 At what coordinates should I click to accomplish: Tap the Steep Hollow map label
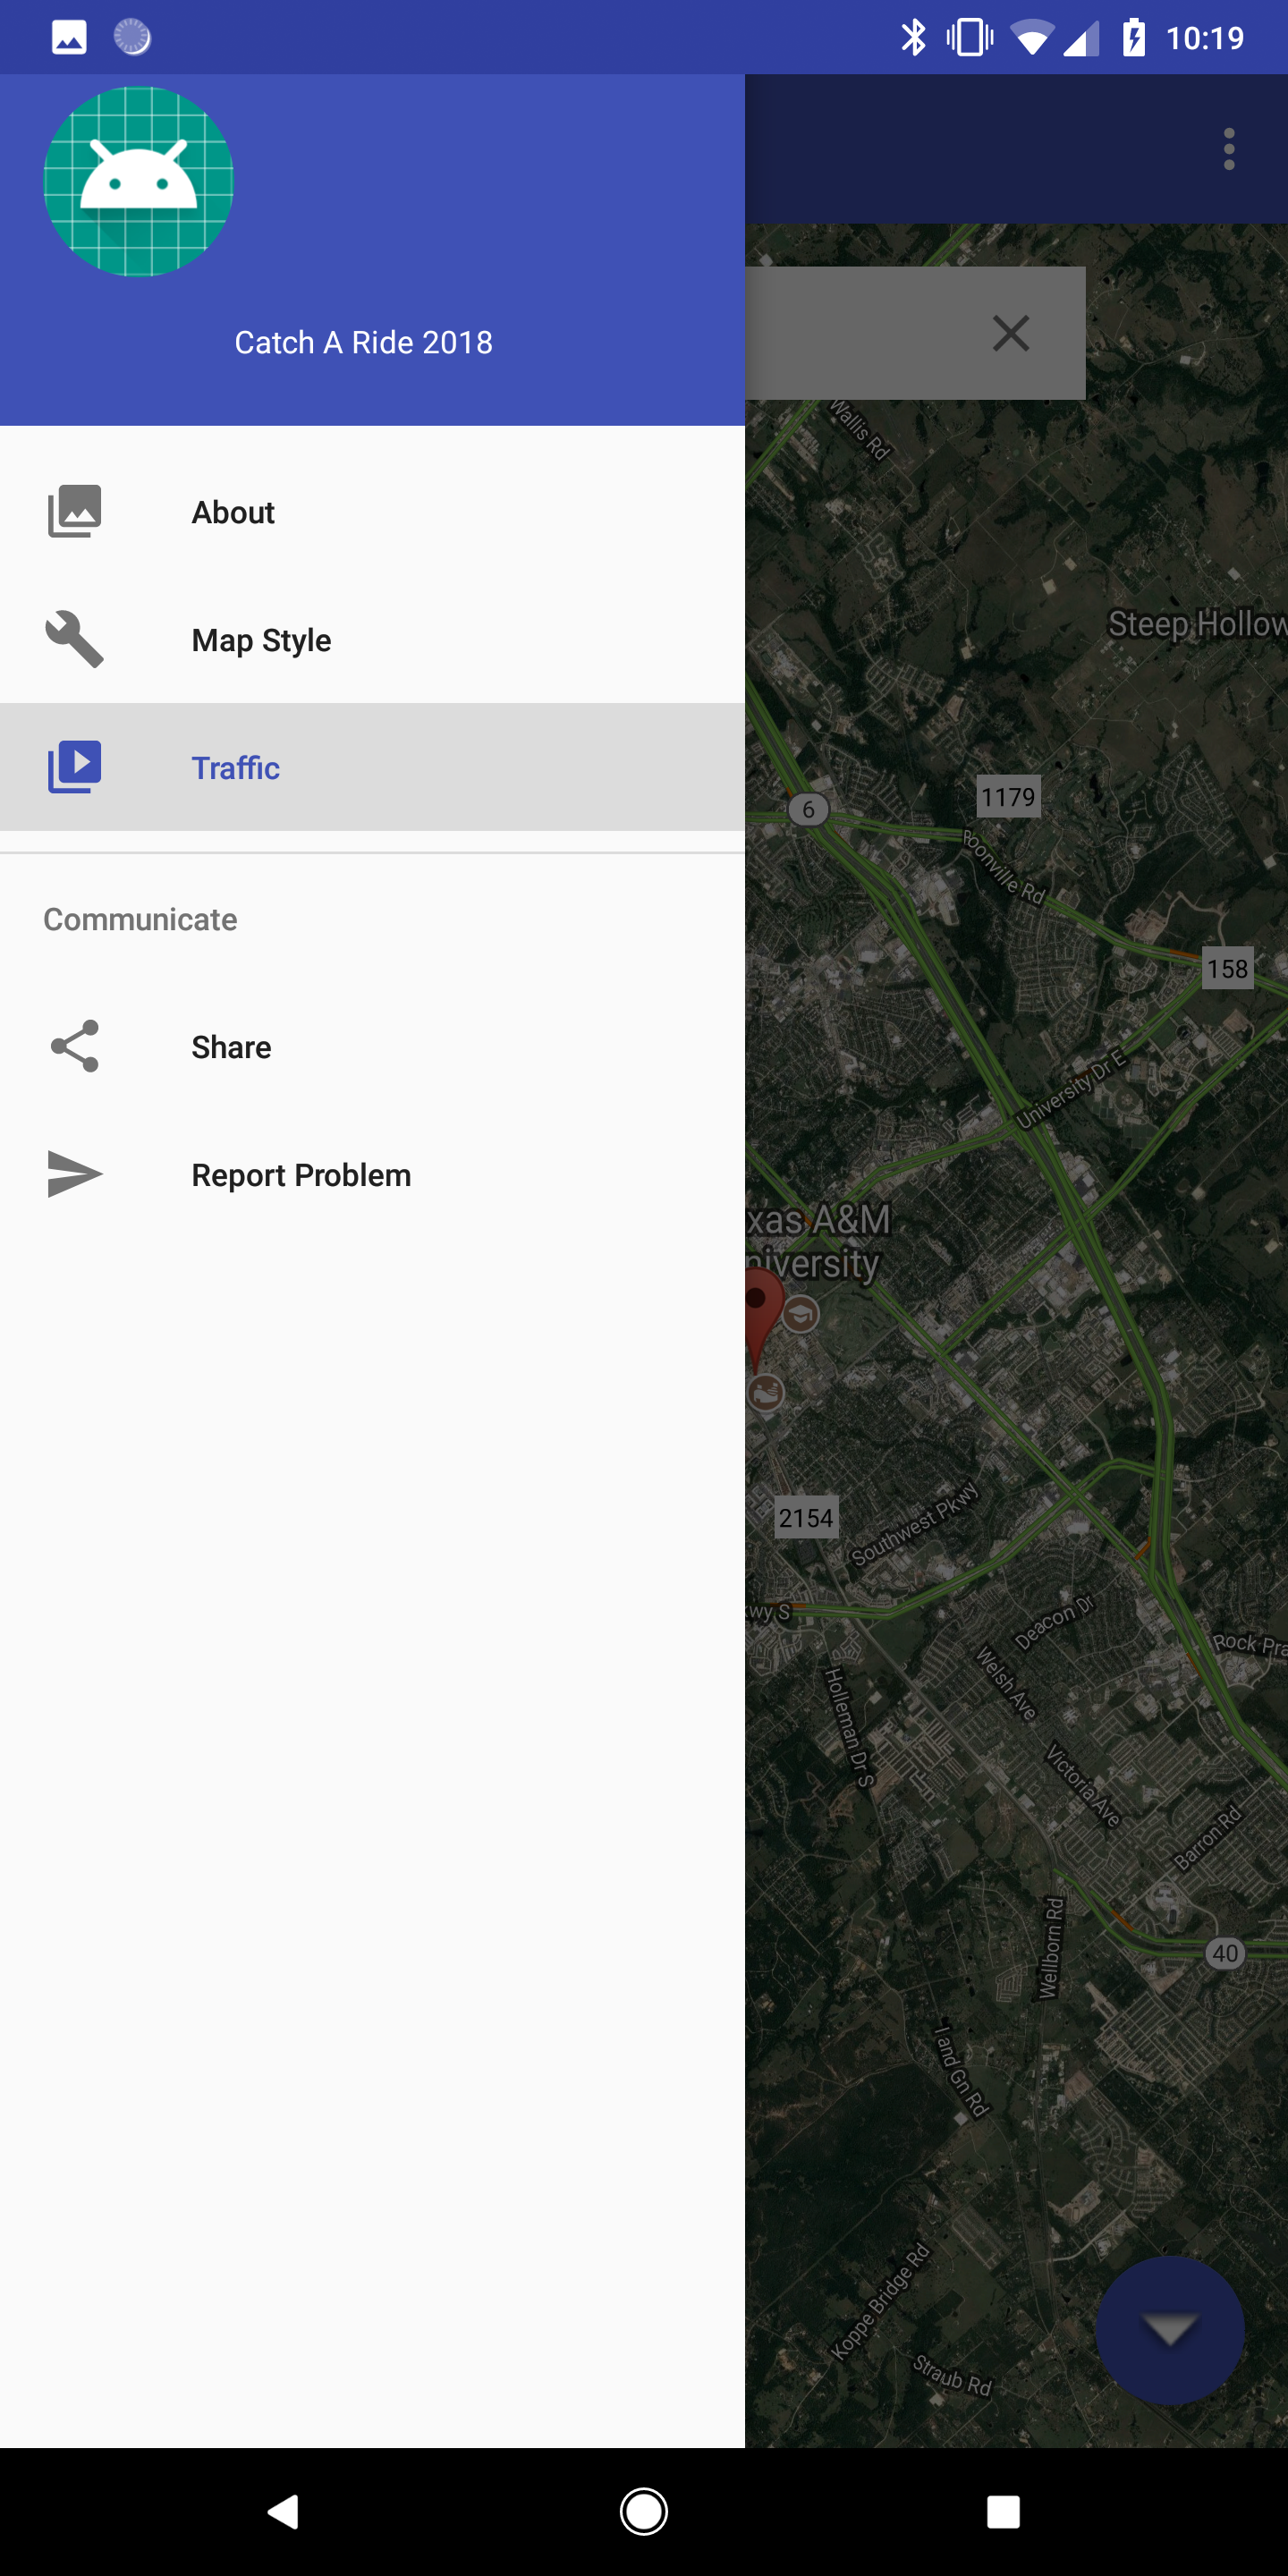click(x=1197, y=624)
